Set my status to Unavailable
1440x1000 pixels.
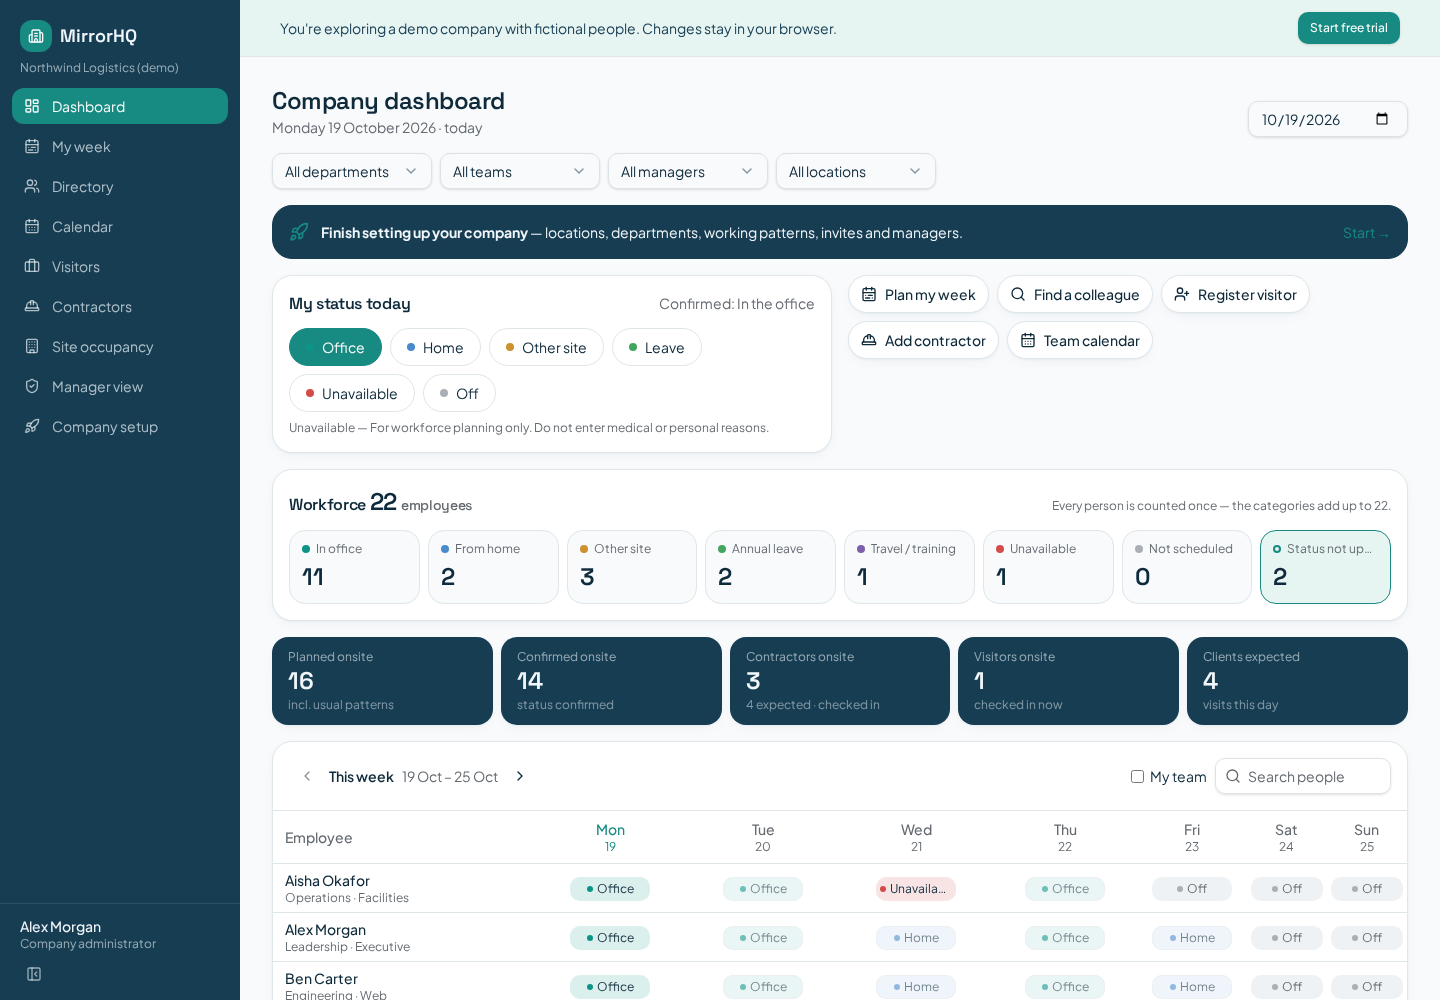coord(352,393)
